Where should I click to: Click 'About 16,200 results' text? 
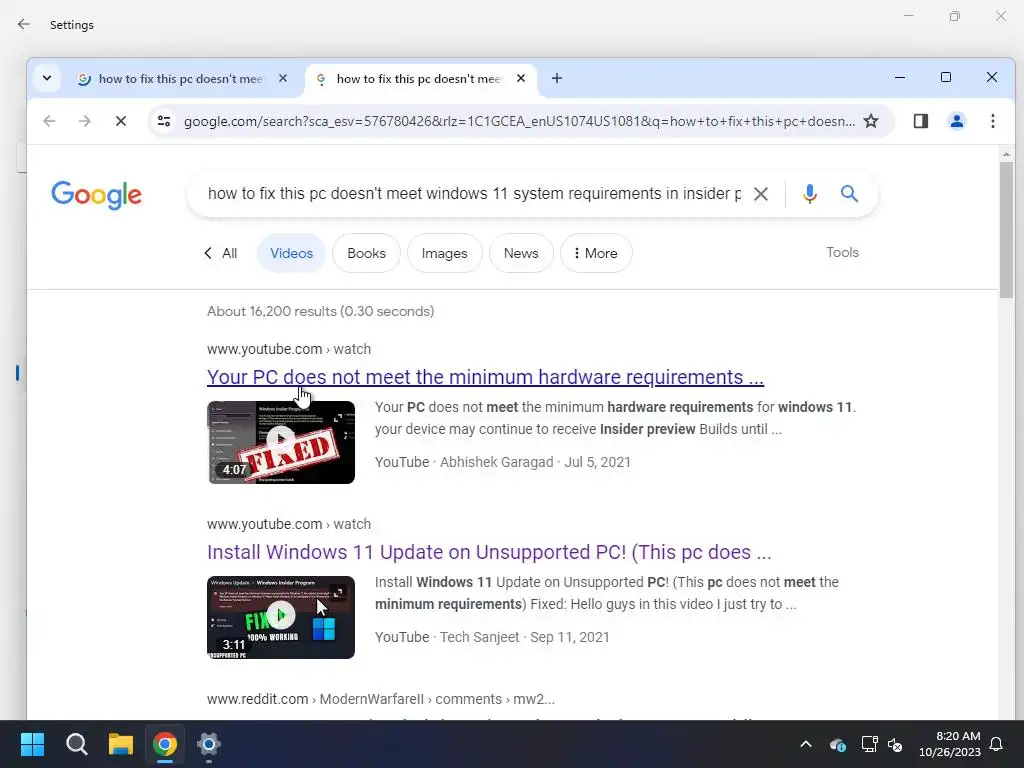tap(320, 312)
